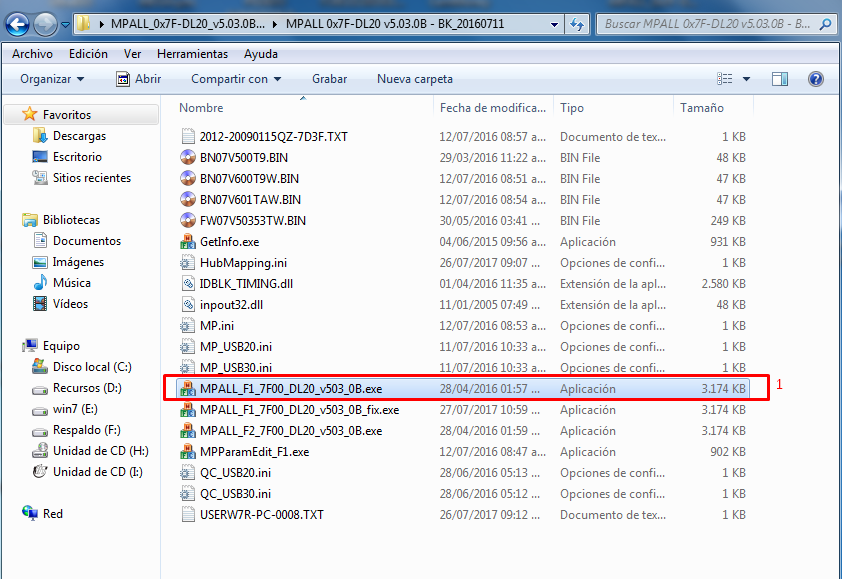The width and height of the screenshot is (842, 579).
Task: Open Recursos (D:) drive
Action: [87, 388]
